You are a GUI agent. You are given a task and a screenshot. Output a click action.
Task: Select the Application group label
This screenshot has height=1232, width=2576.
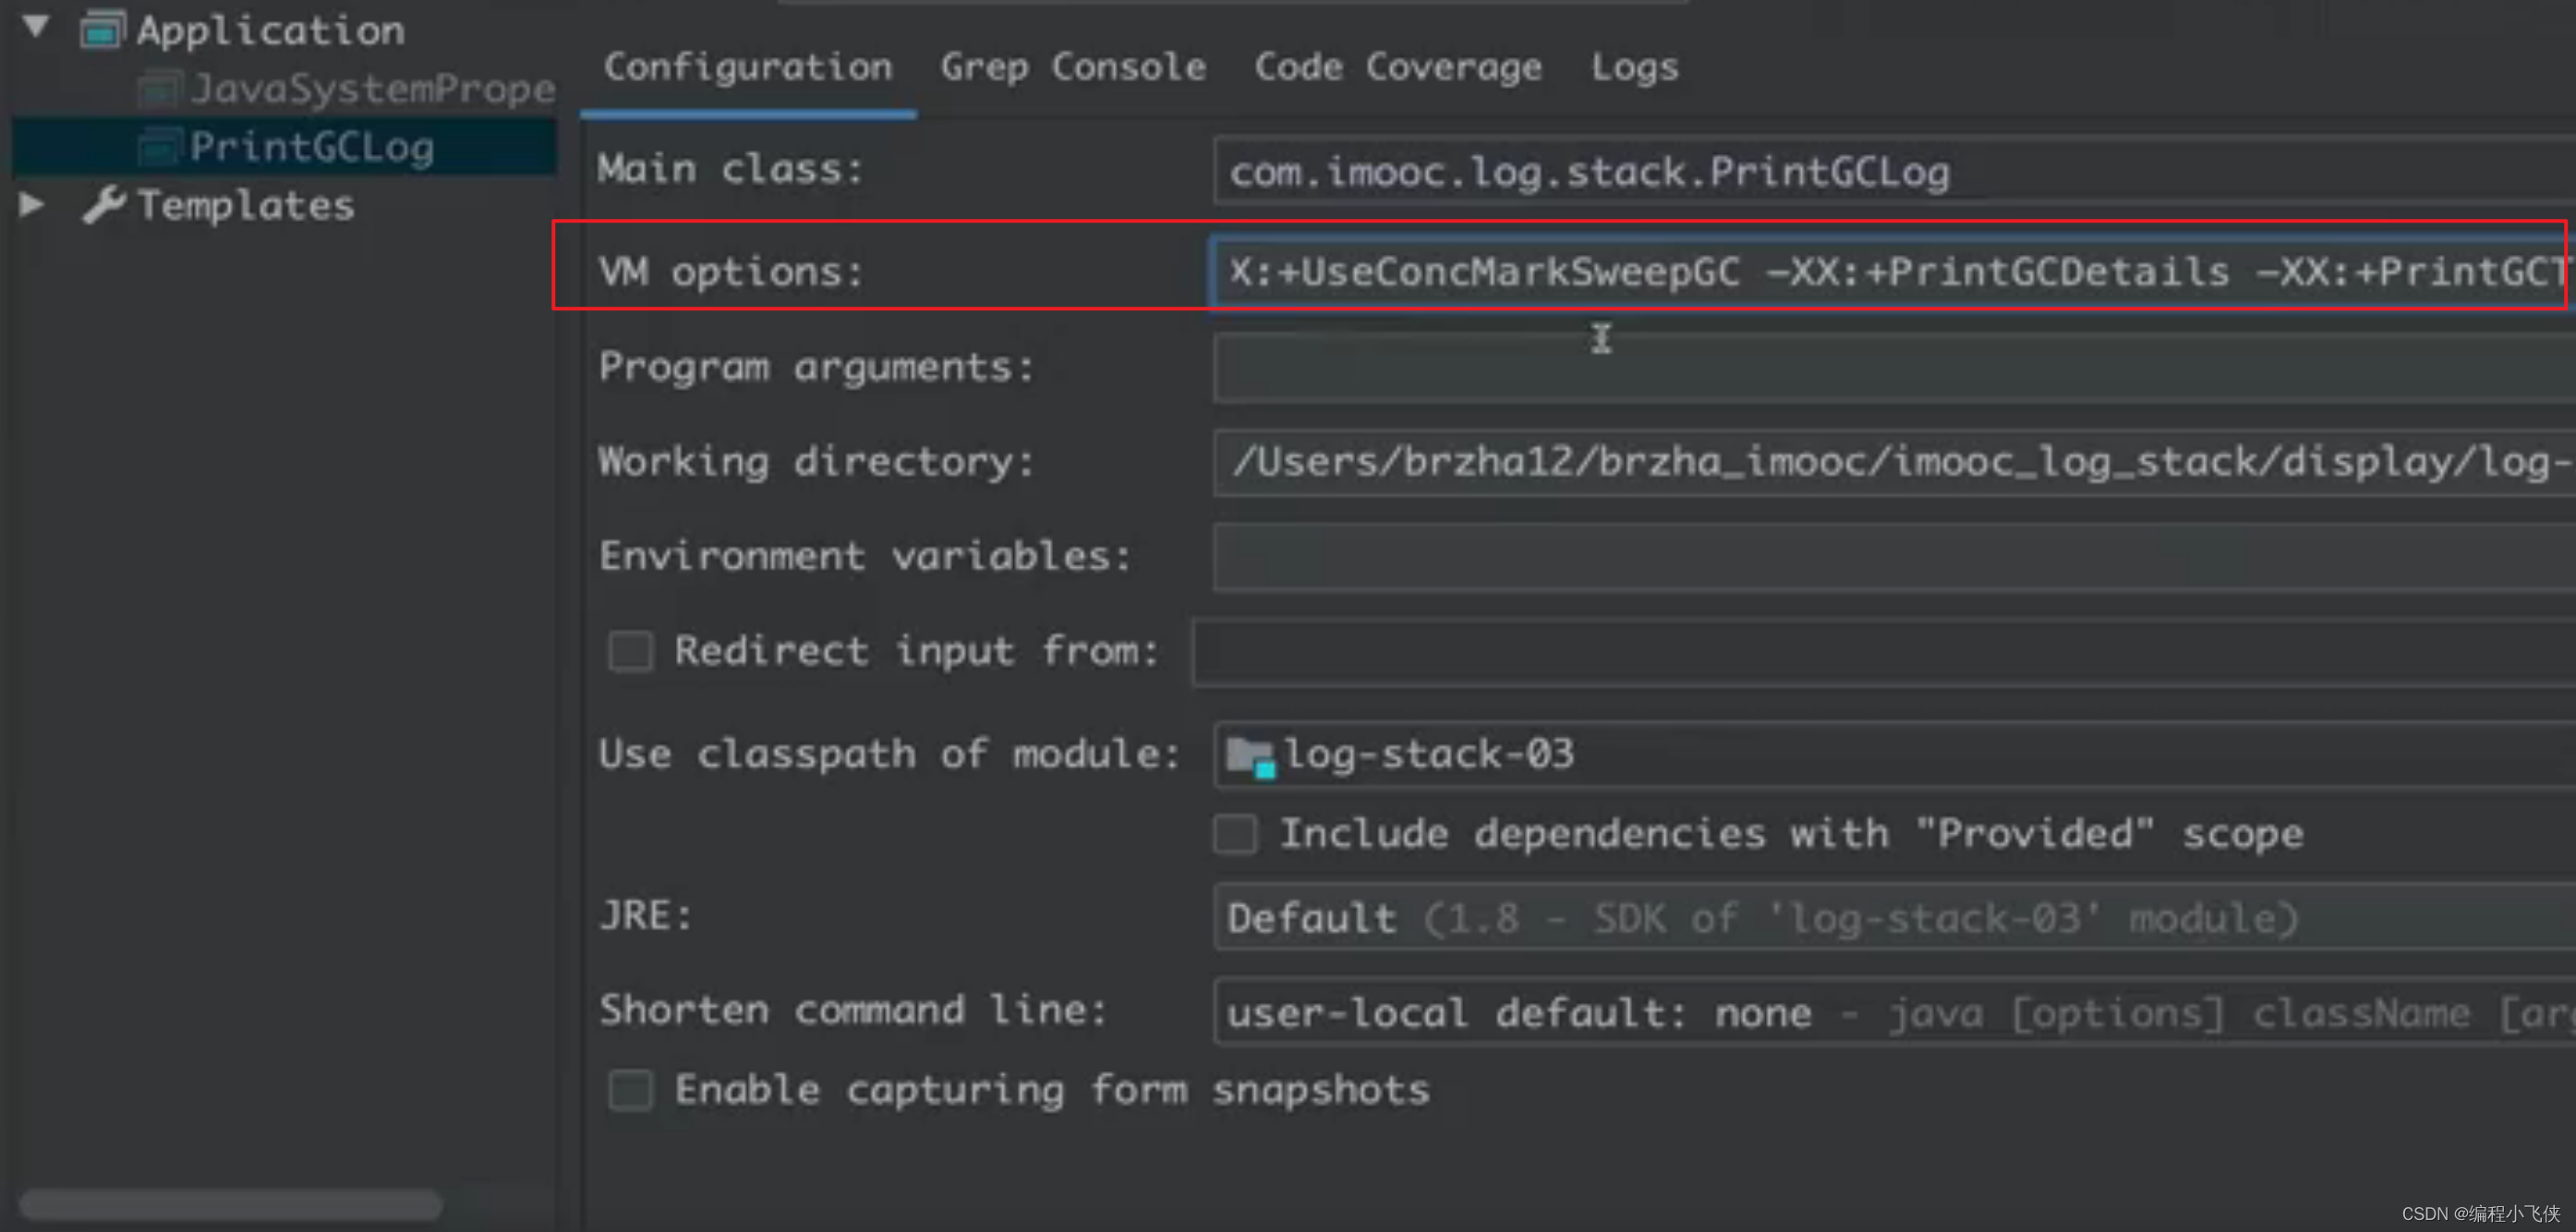(x=271, y=30)
